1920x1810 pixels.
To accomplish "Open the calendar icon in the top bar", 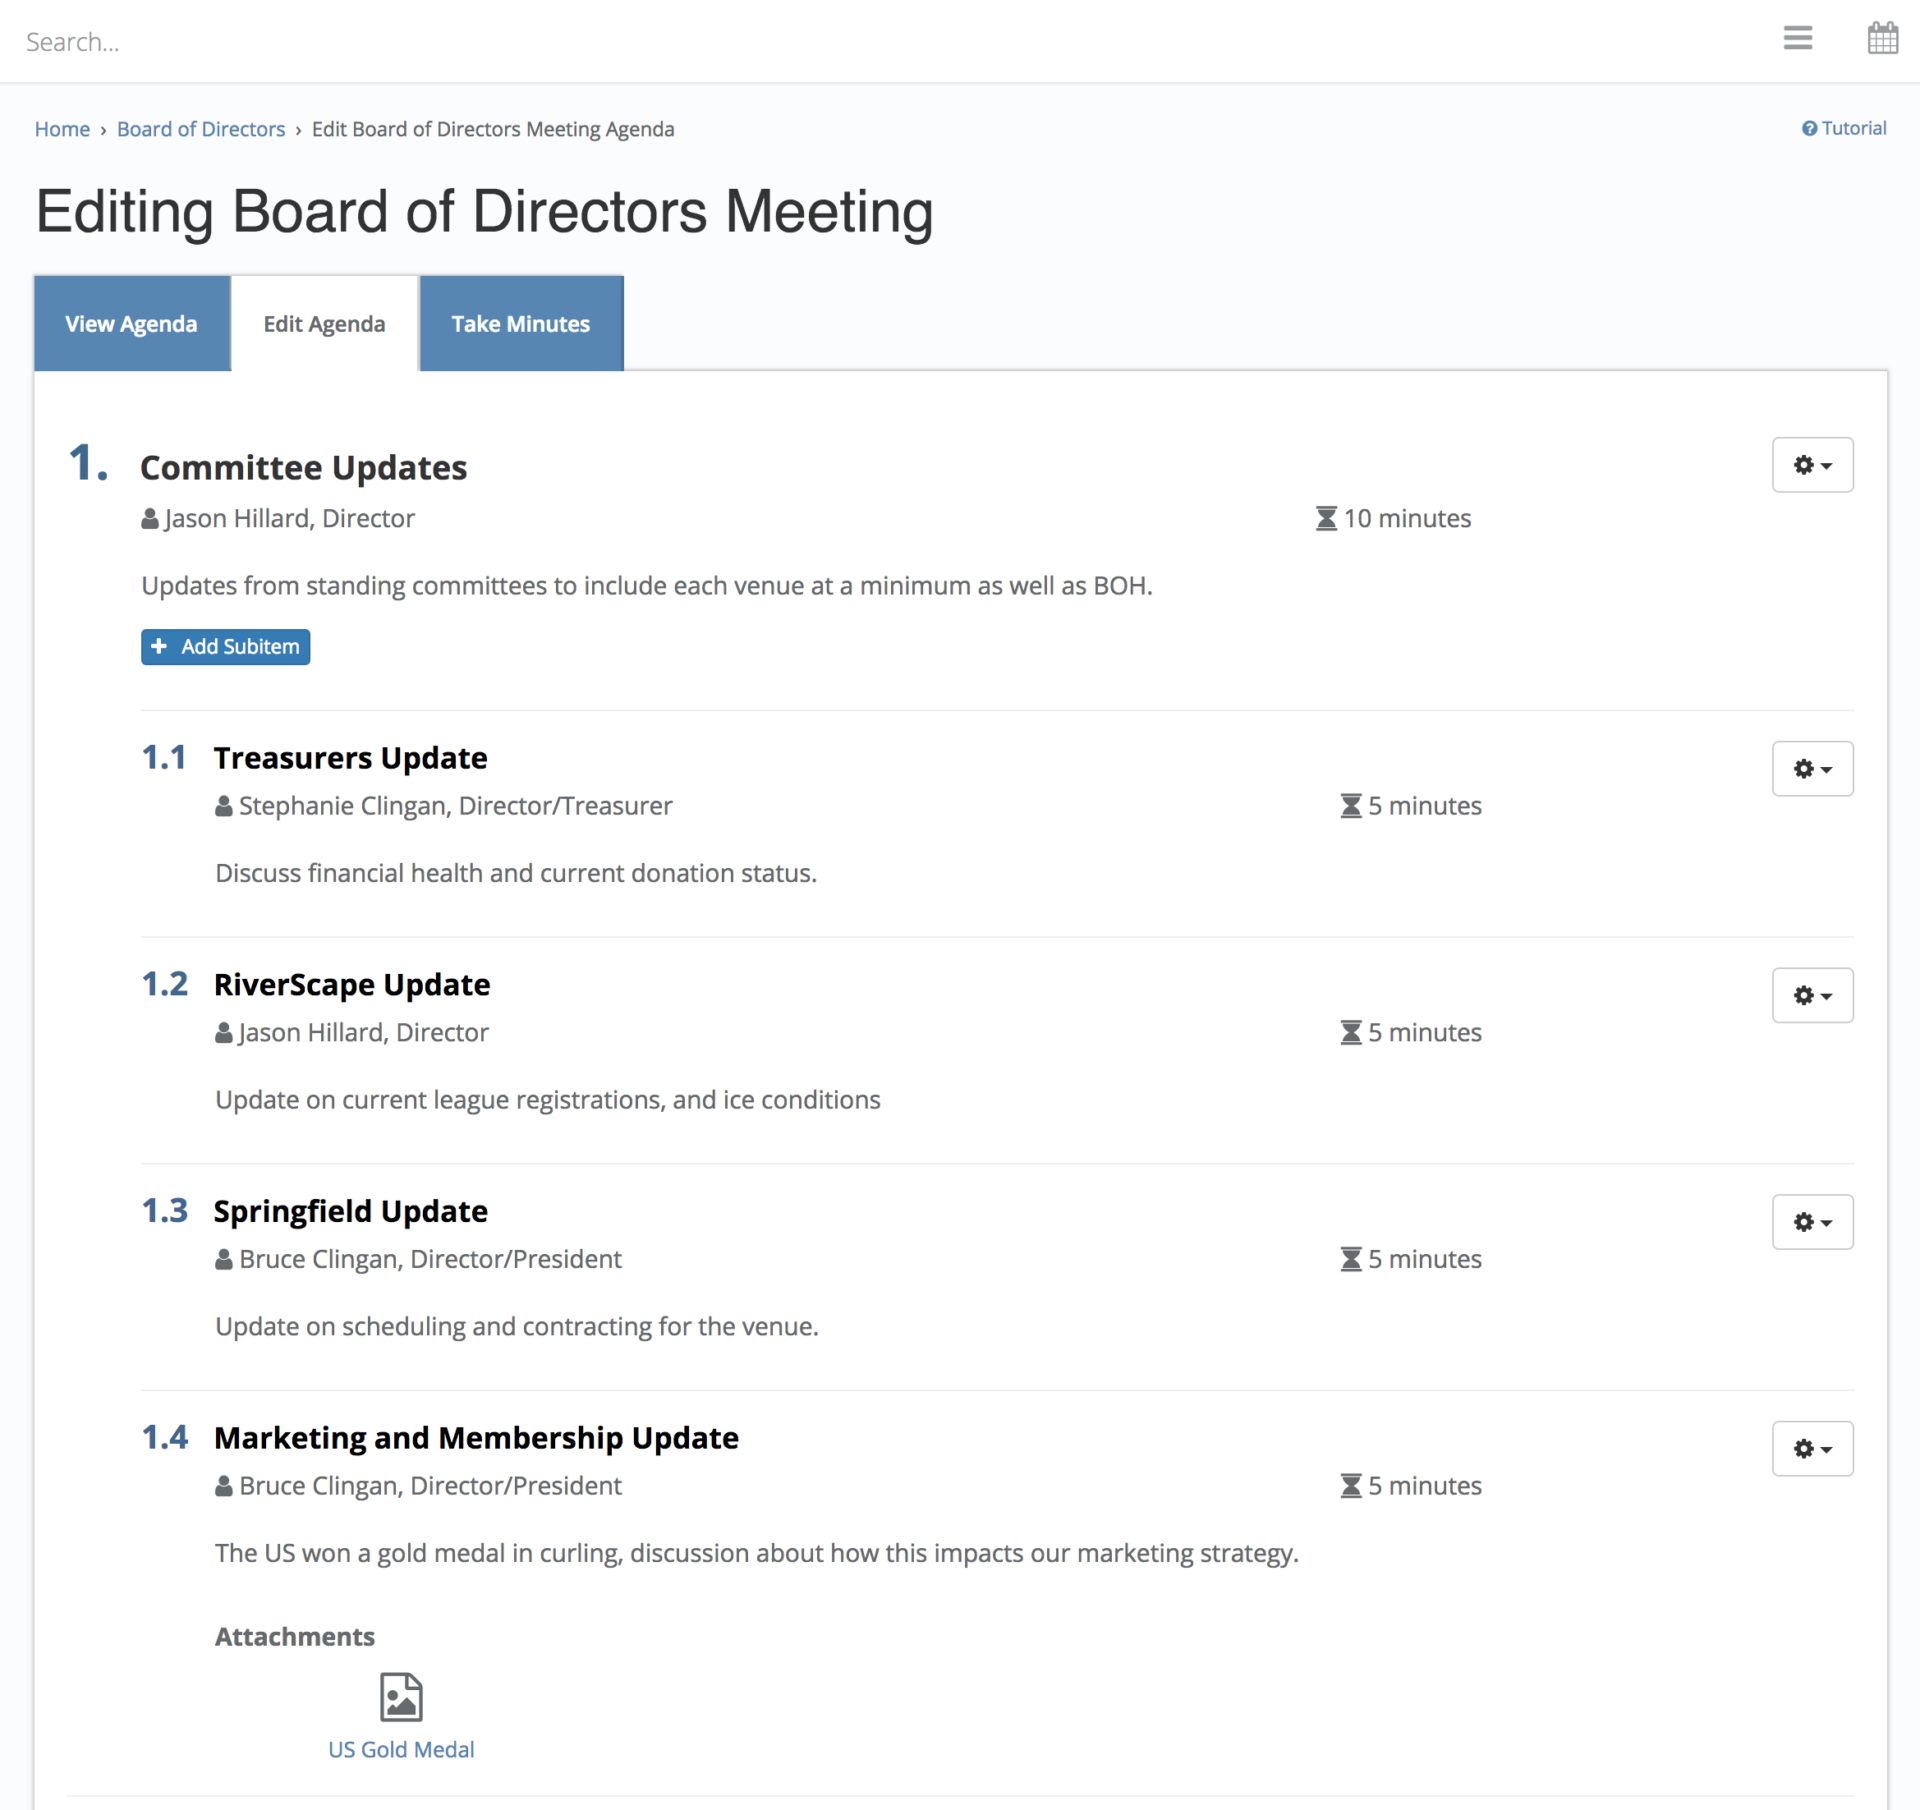I will pos(1883,38).
